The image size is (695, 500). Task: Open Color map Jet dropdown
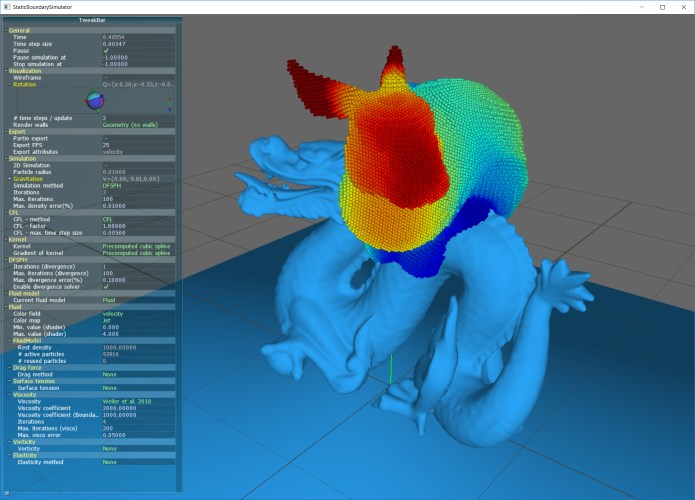[x=139, y=320]
